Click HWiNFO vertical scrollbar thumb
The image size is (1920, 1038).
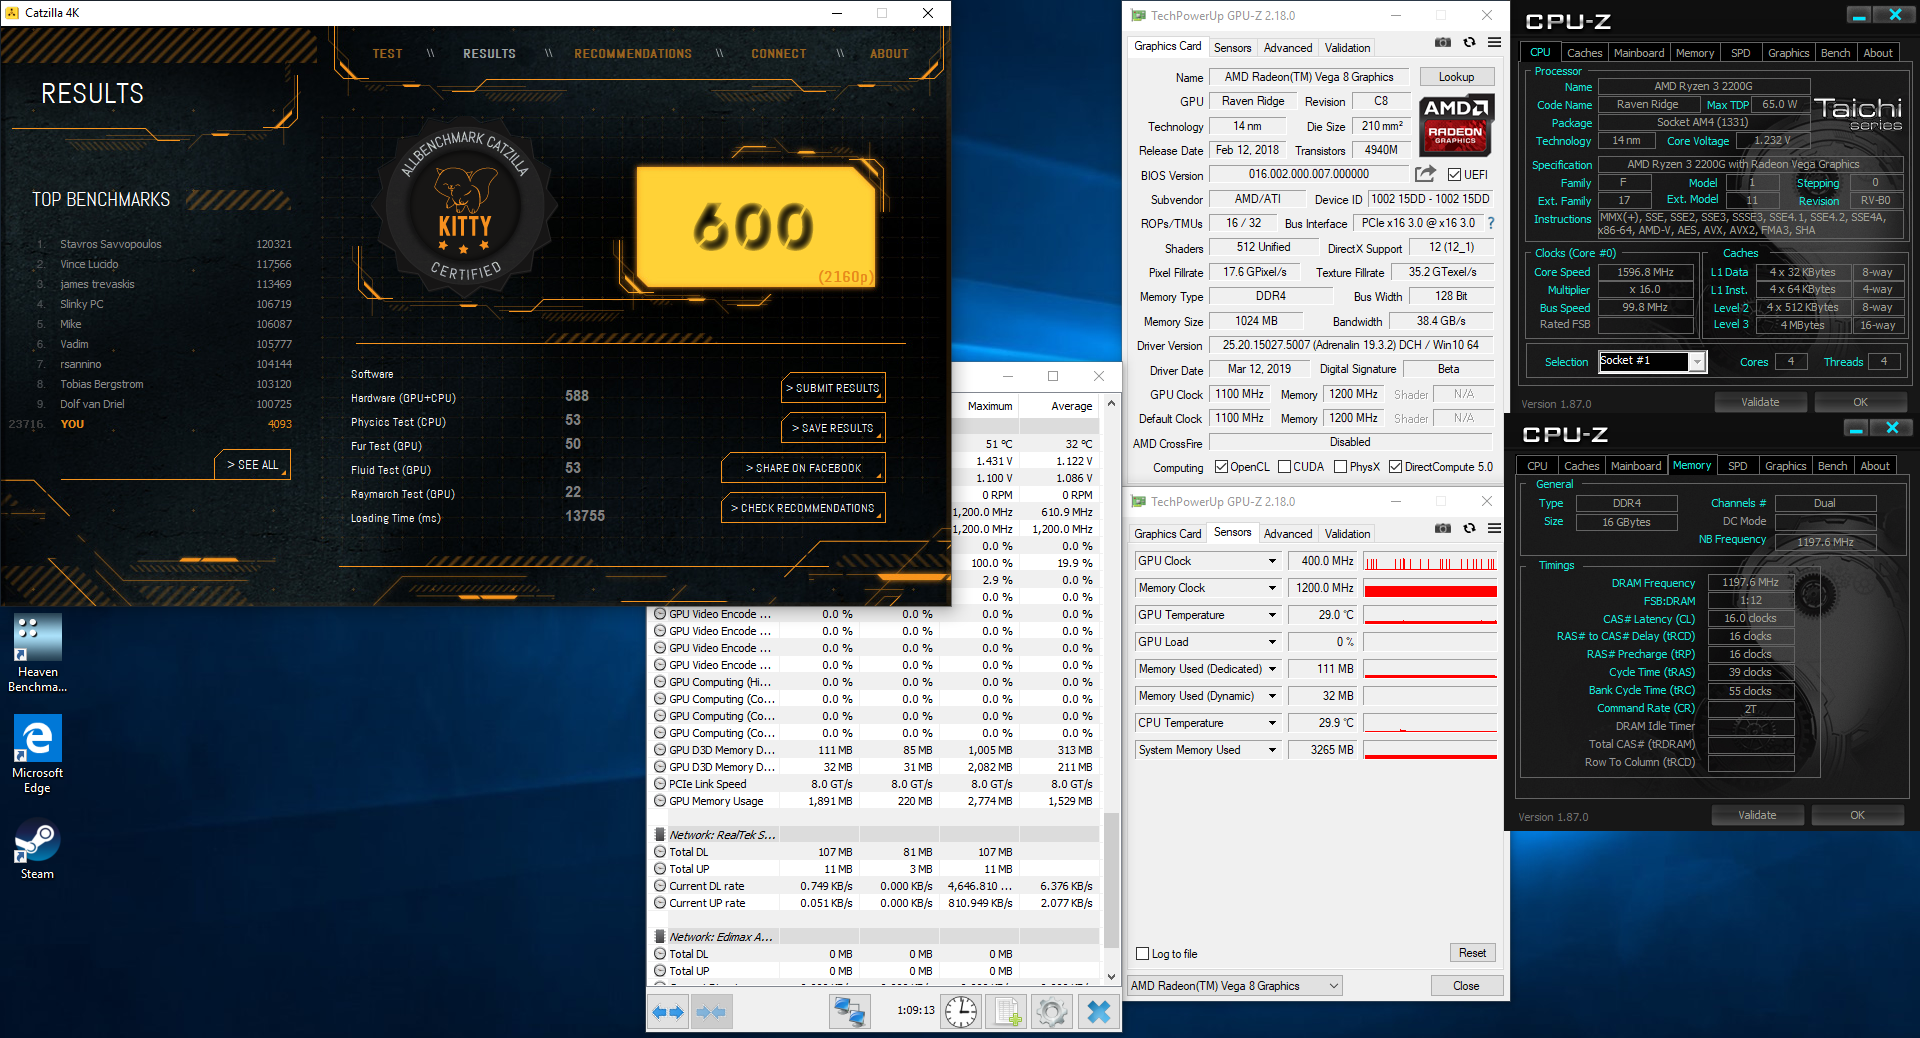1111,880
